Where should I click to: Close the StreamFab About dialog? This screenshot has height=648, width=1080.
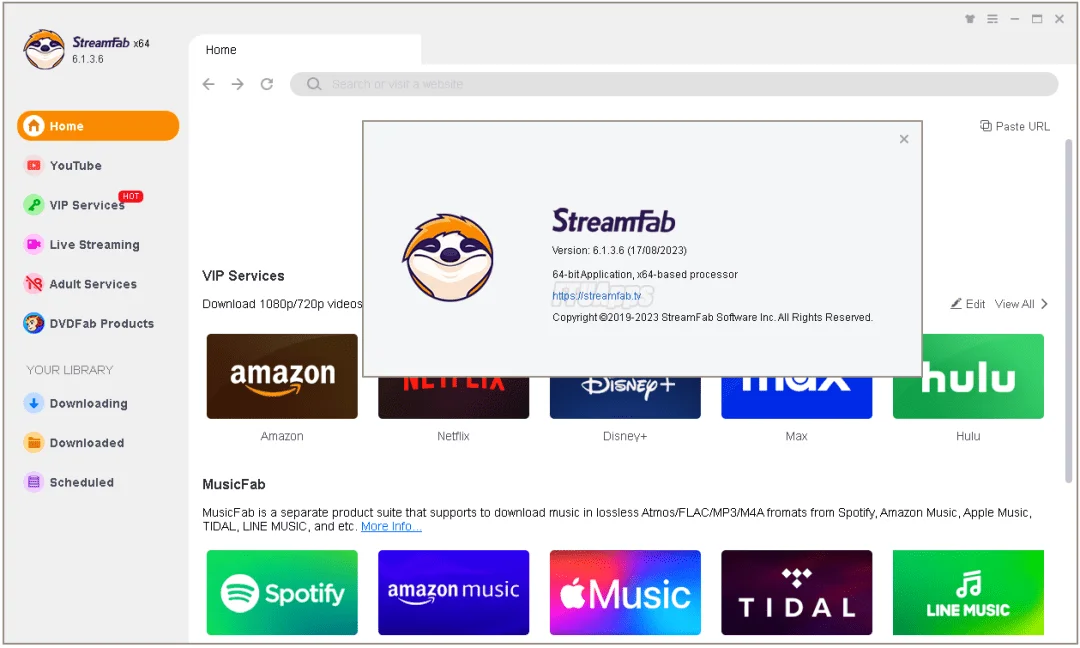click(x=904, y=139)
